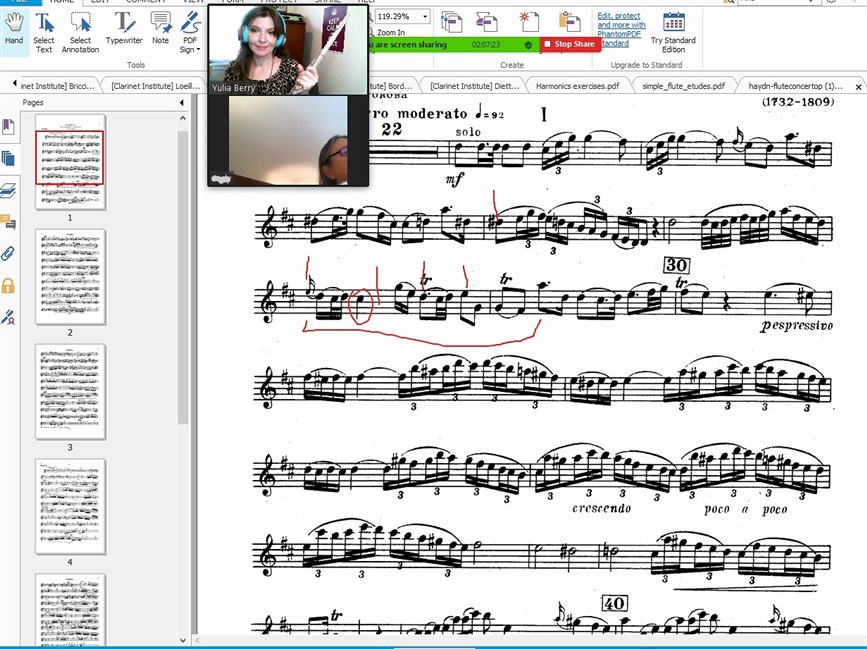This screenshot has width=867, height=649.
Task: Add a Note comment
Action: click(161, 29)
